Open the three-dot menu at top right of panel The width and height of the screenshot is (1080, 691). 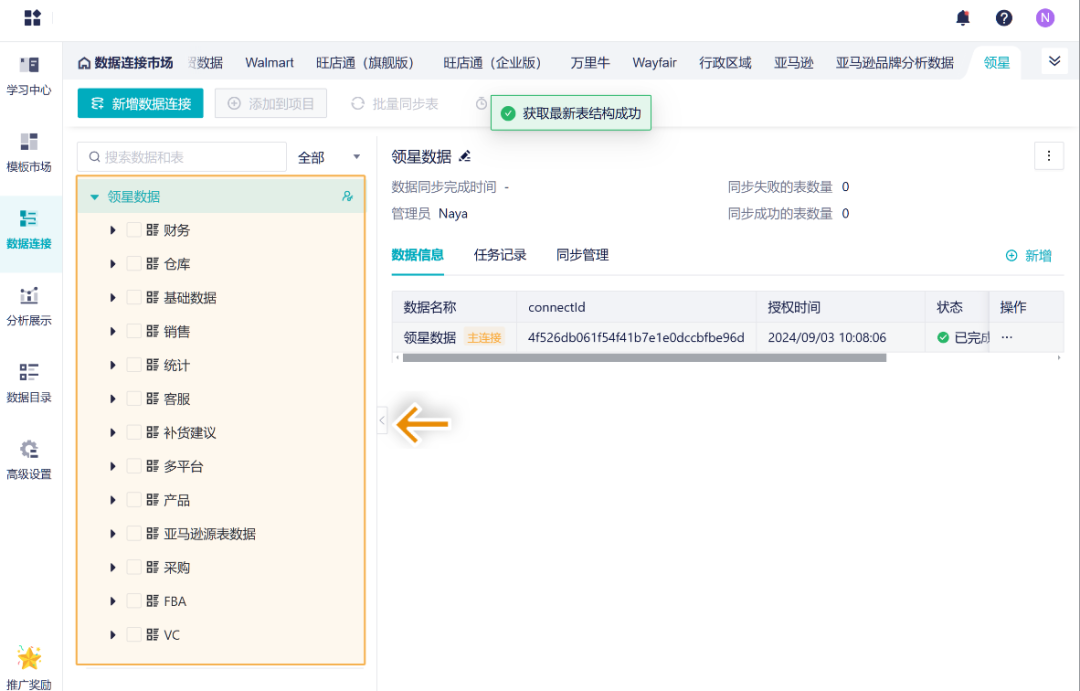1049,156
